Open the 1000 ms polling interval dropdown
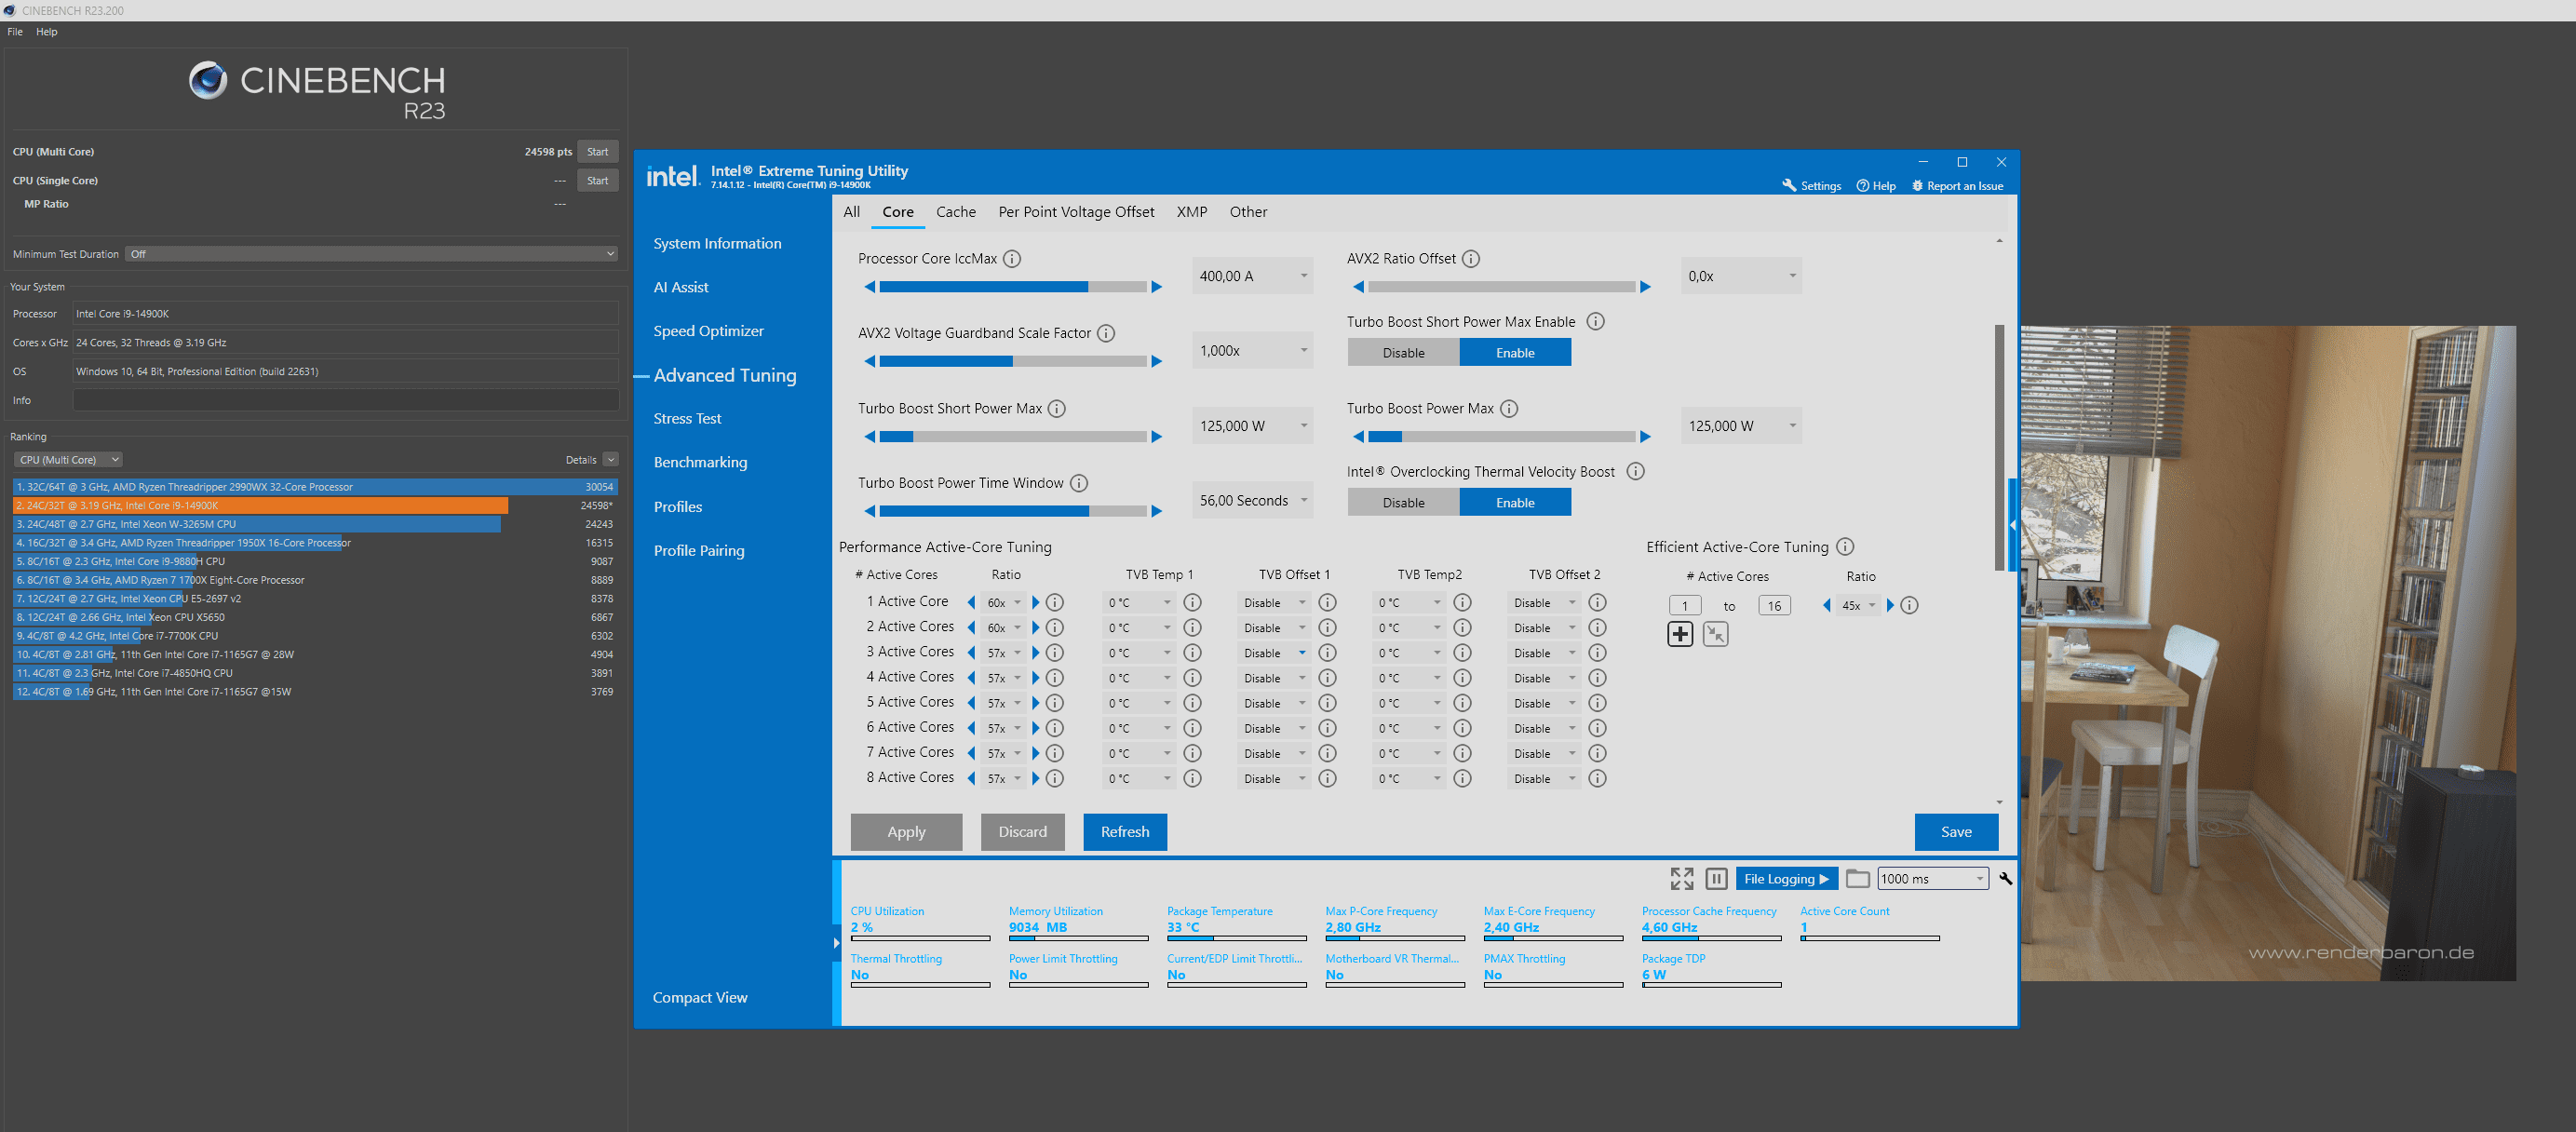The image size is (2576, 1132). point(1933,879)
